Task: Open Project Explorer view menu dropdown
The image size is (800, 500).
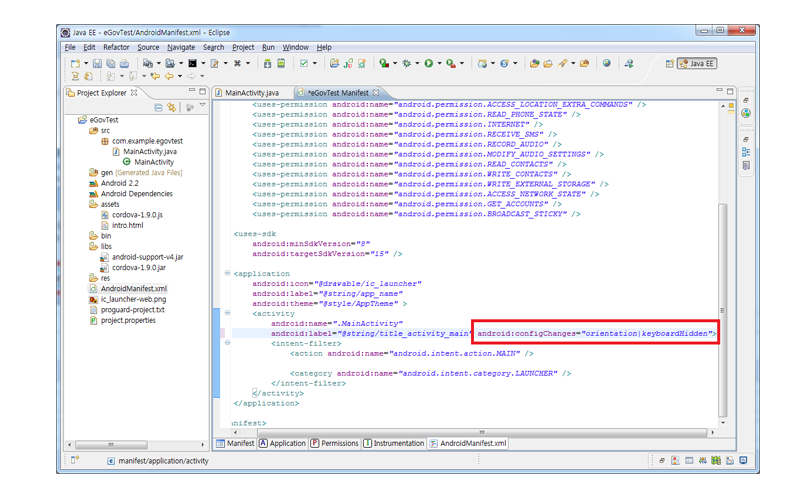Action: (x=201, y=107)
